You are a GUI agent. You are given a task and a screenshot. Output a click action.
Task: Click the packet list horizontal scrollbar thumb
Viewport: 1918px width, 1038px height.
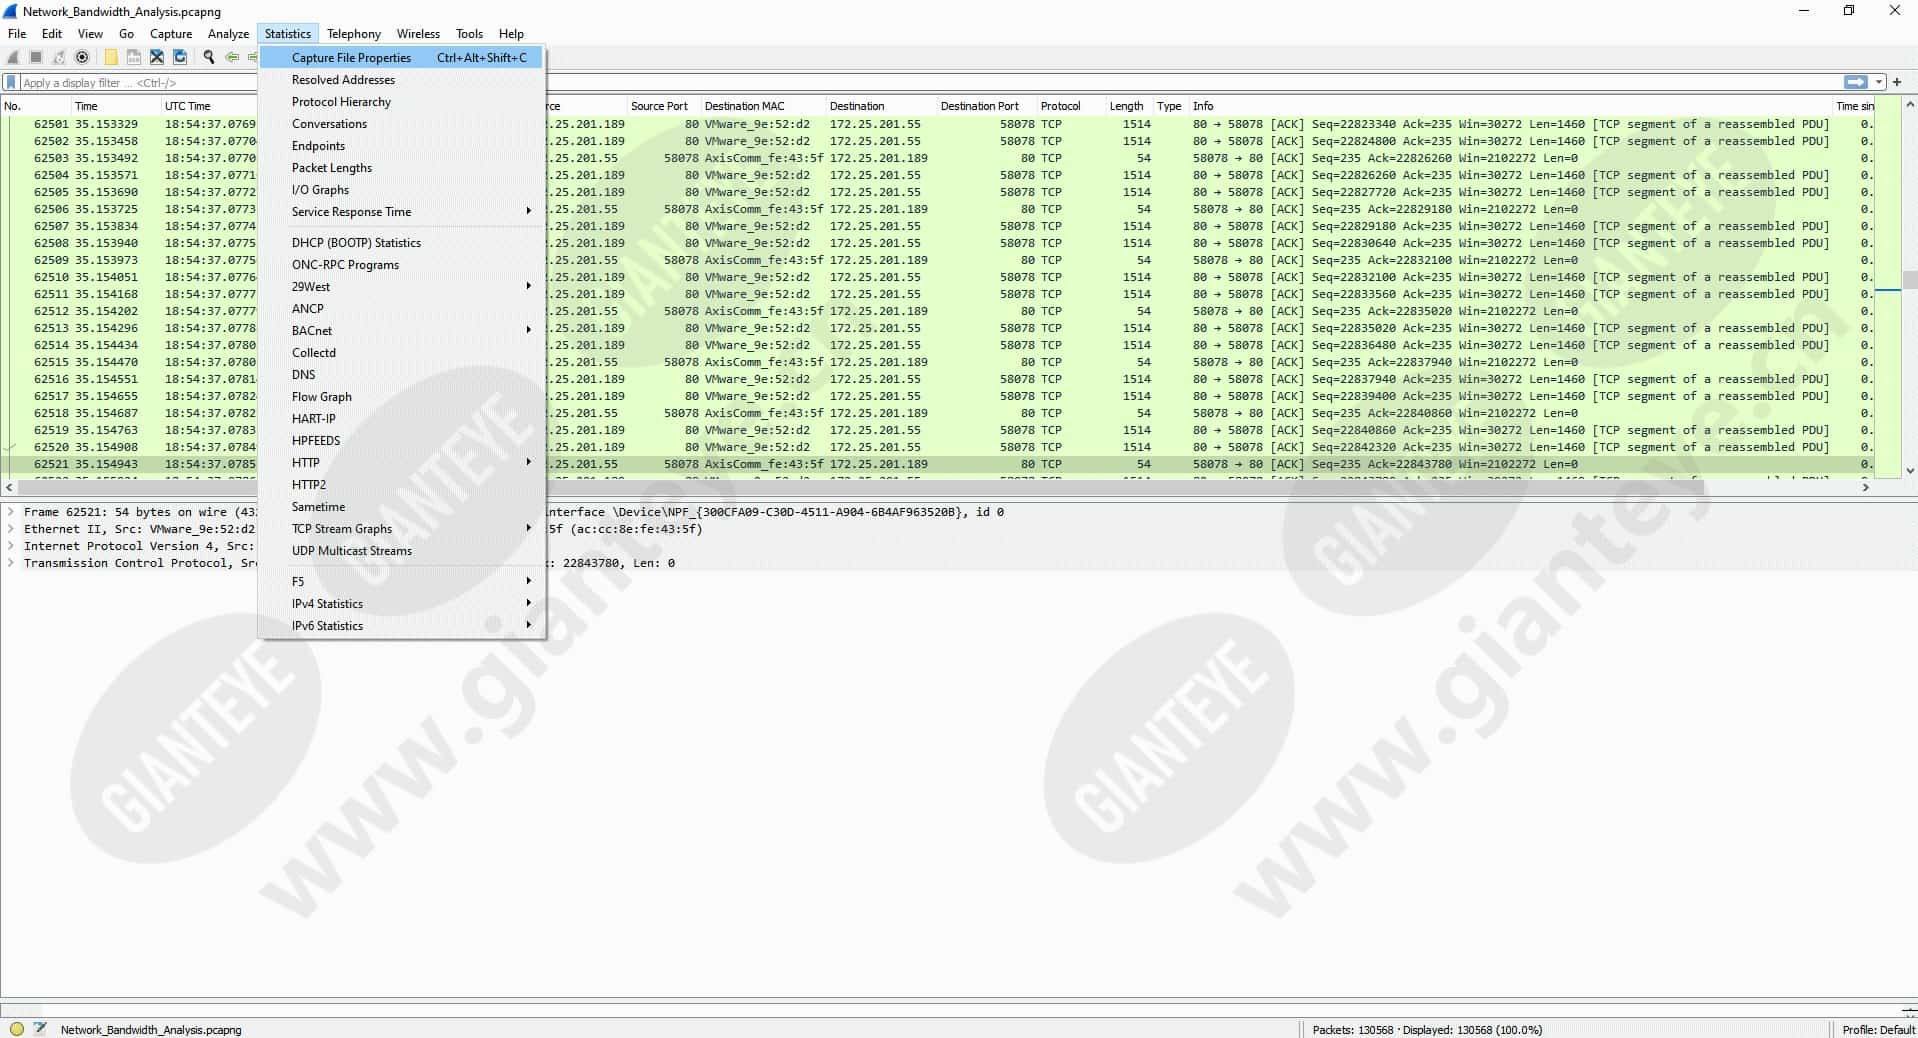pos(862,487)
